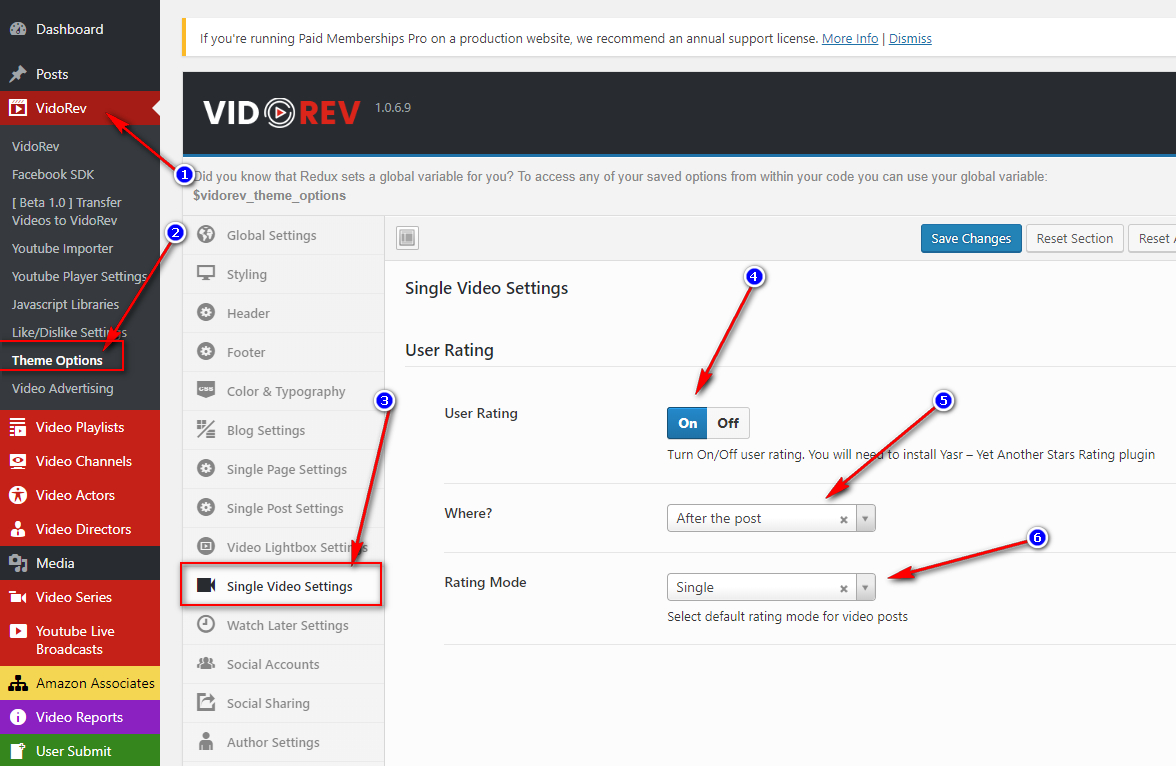Click the Styling monitor icon
The width and height of the screenshot is (1176, 766).
[x=206, y=274]
